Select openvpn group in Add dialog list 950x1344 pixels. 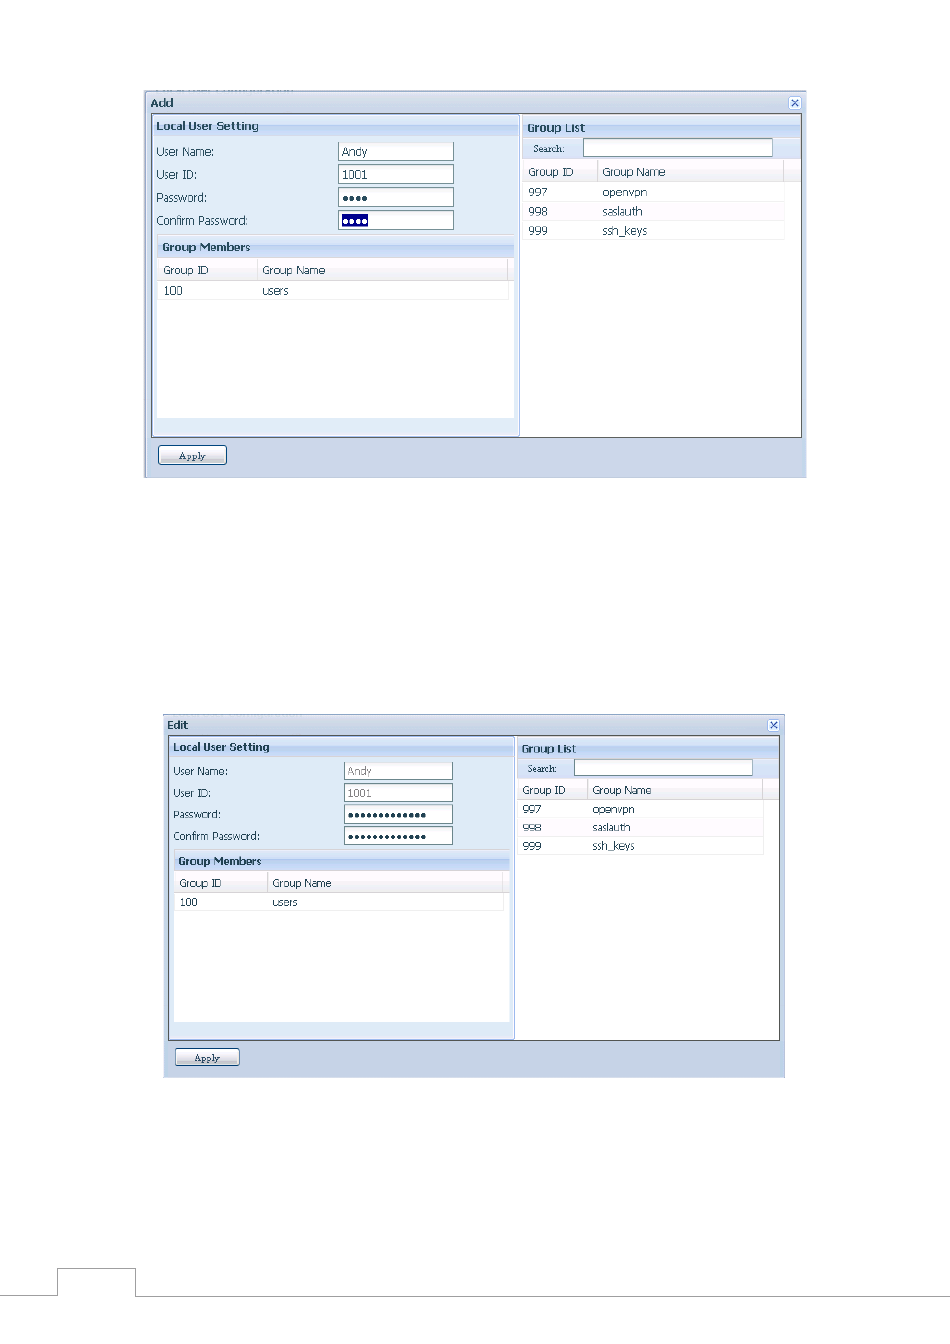[653, 192]
